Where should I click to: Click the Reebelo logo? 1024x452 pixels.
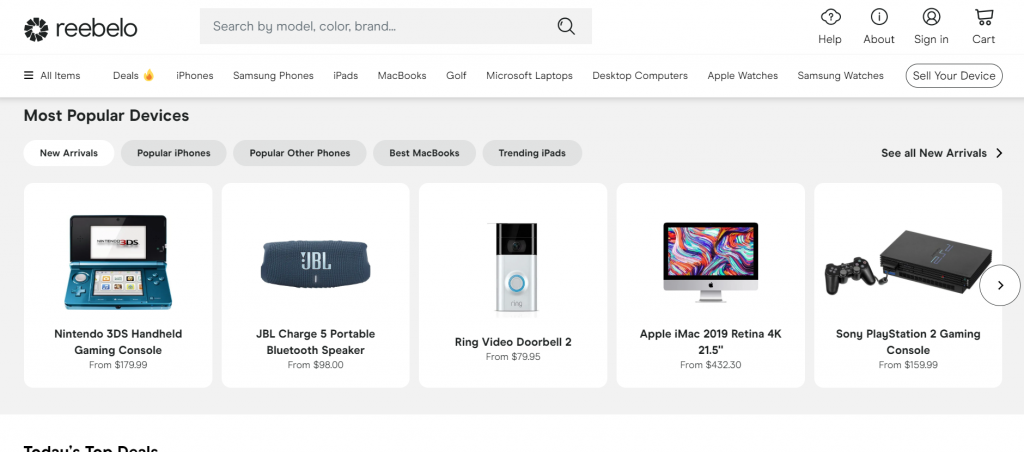[x=80, y=29]
